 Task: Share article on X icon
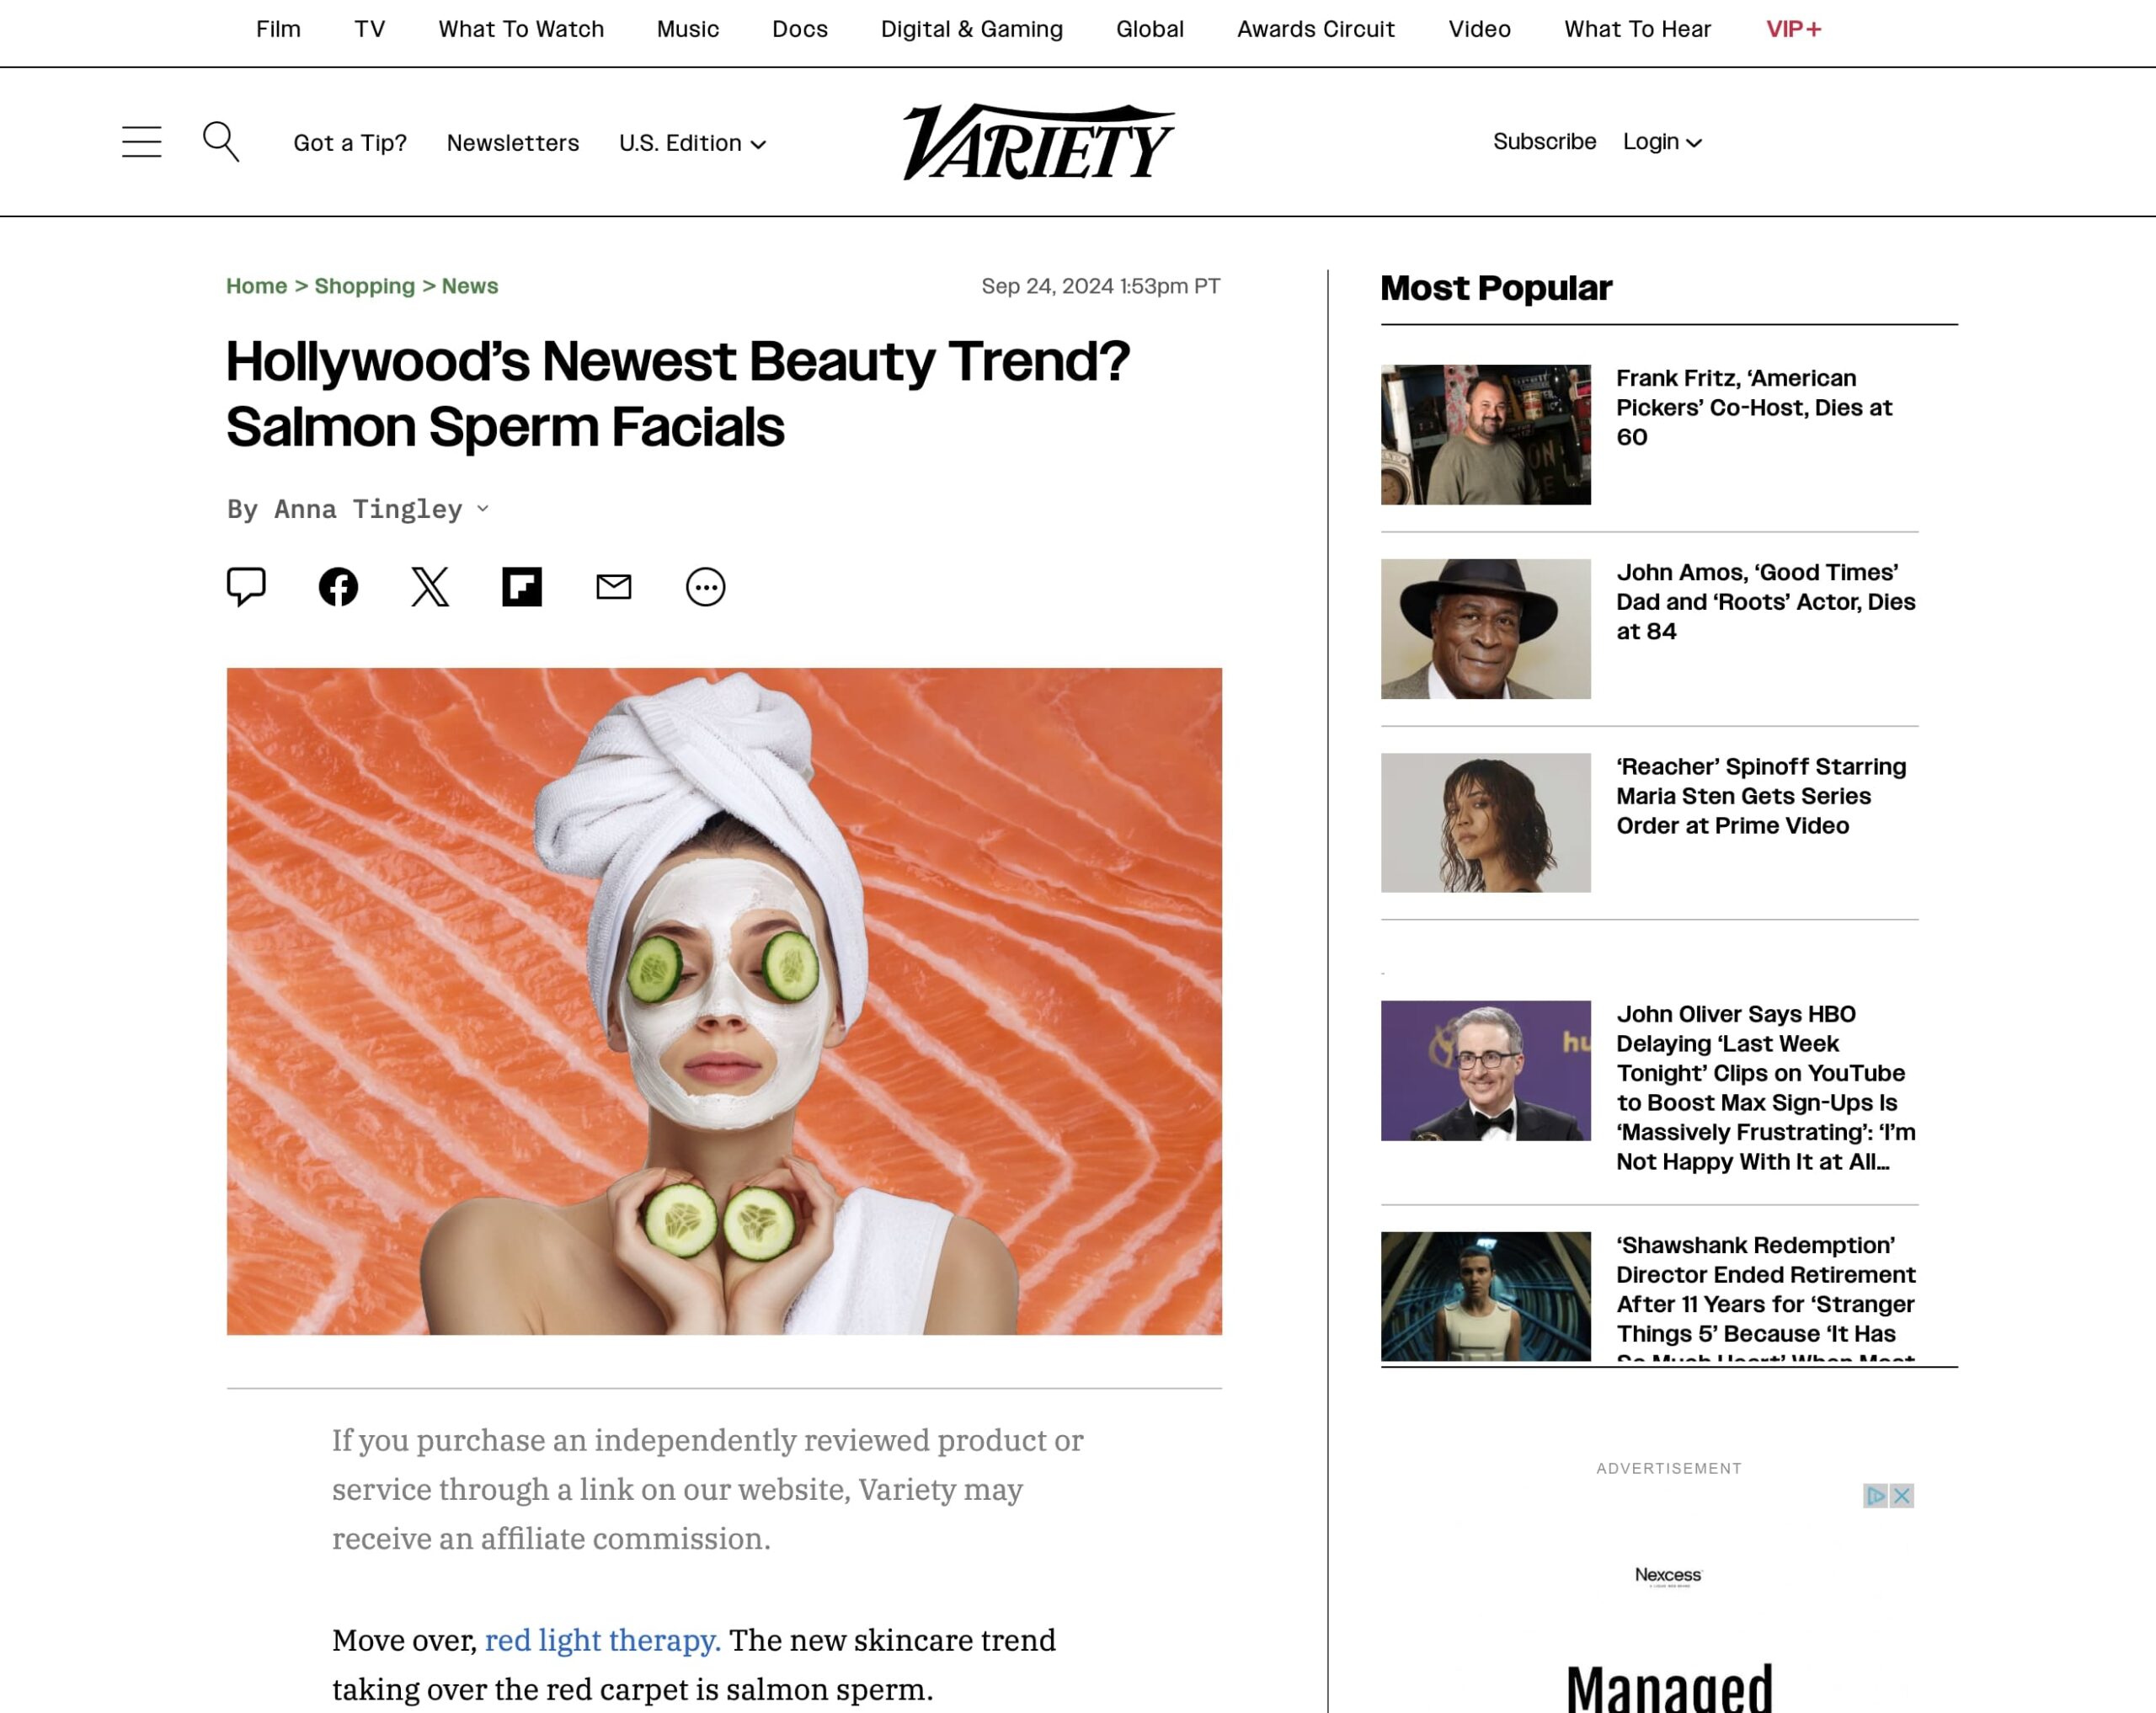[x=430, y=587]
